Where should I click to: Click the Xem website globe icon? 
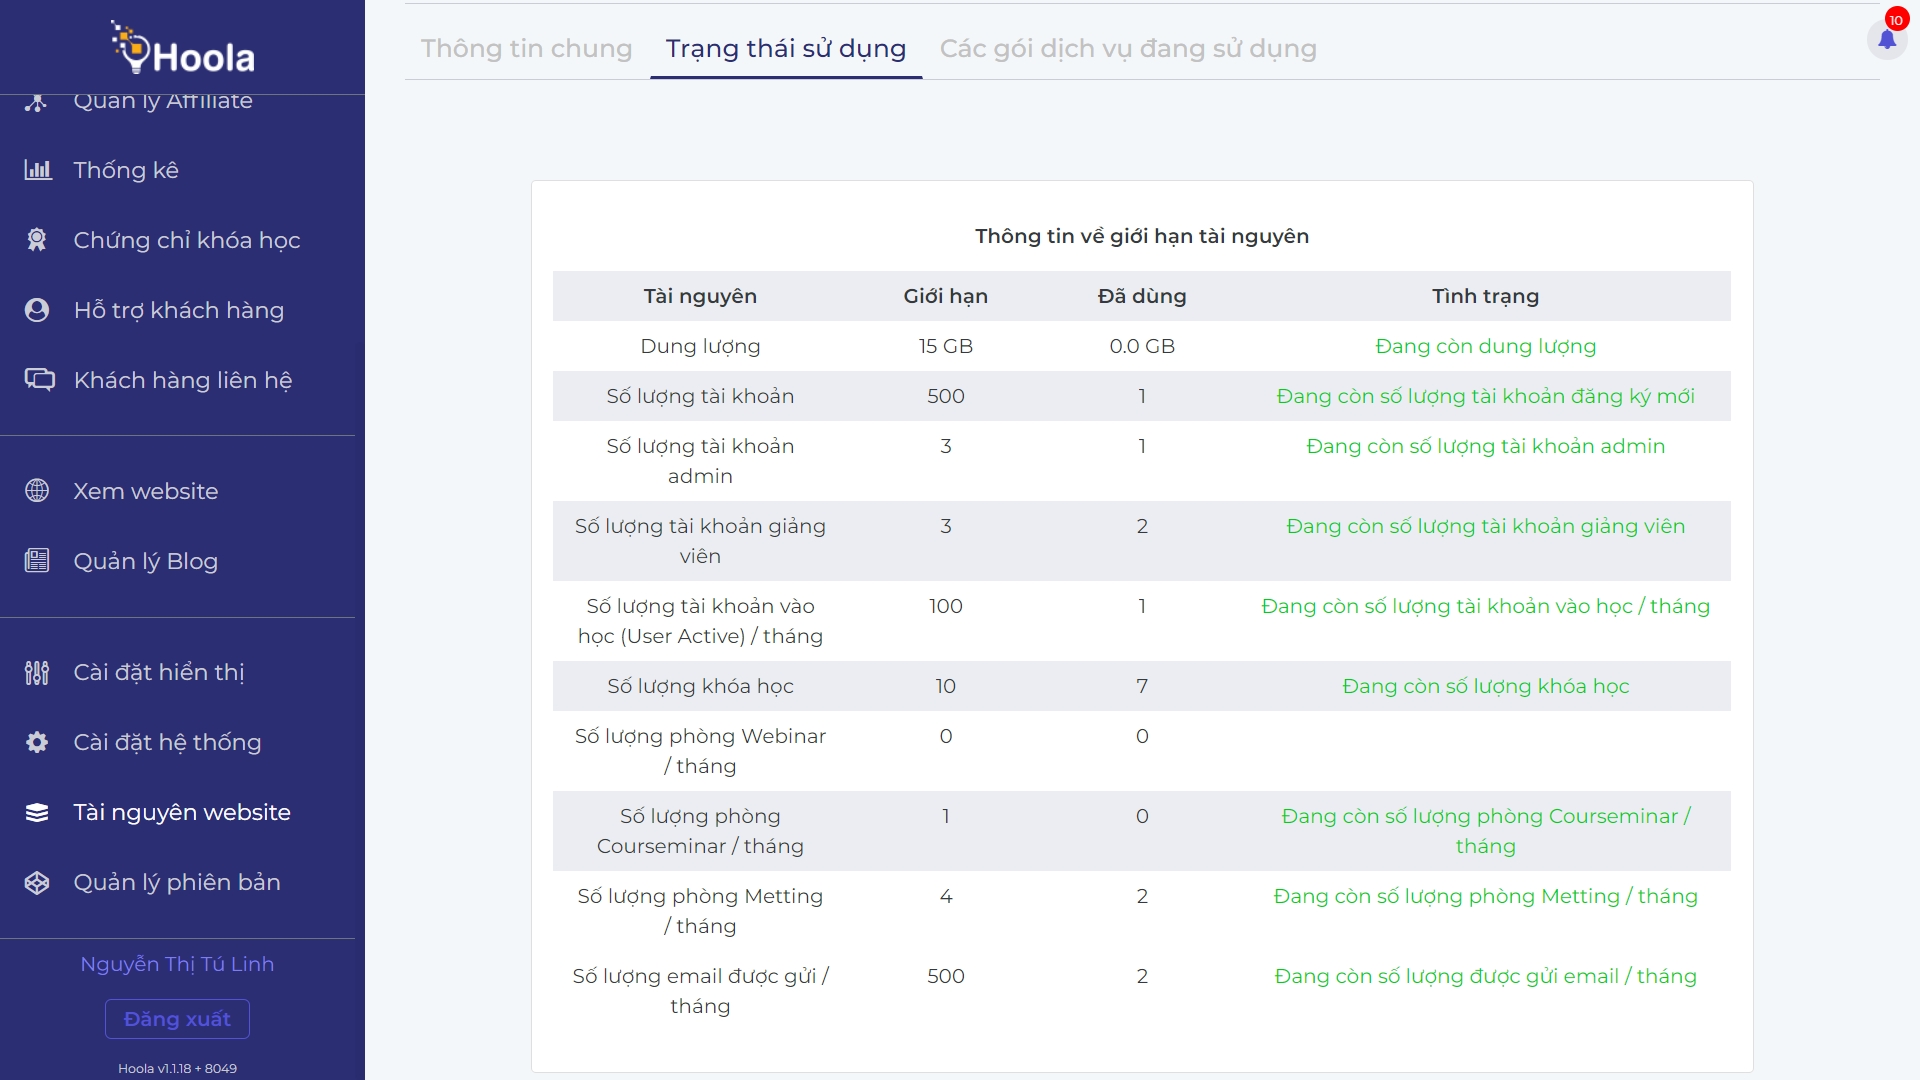click(37, 491)
